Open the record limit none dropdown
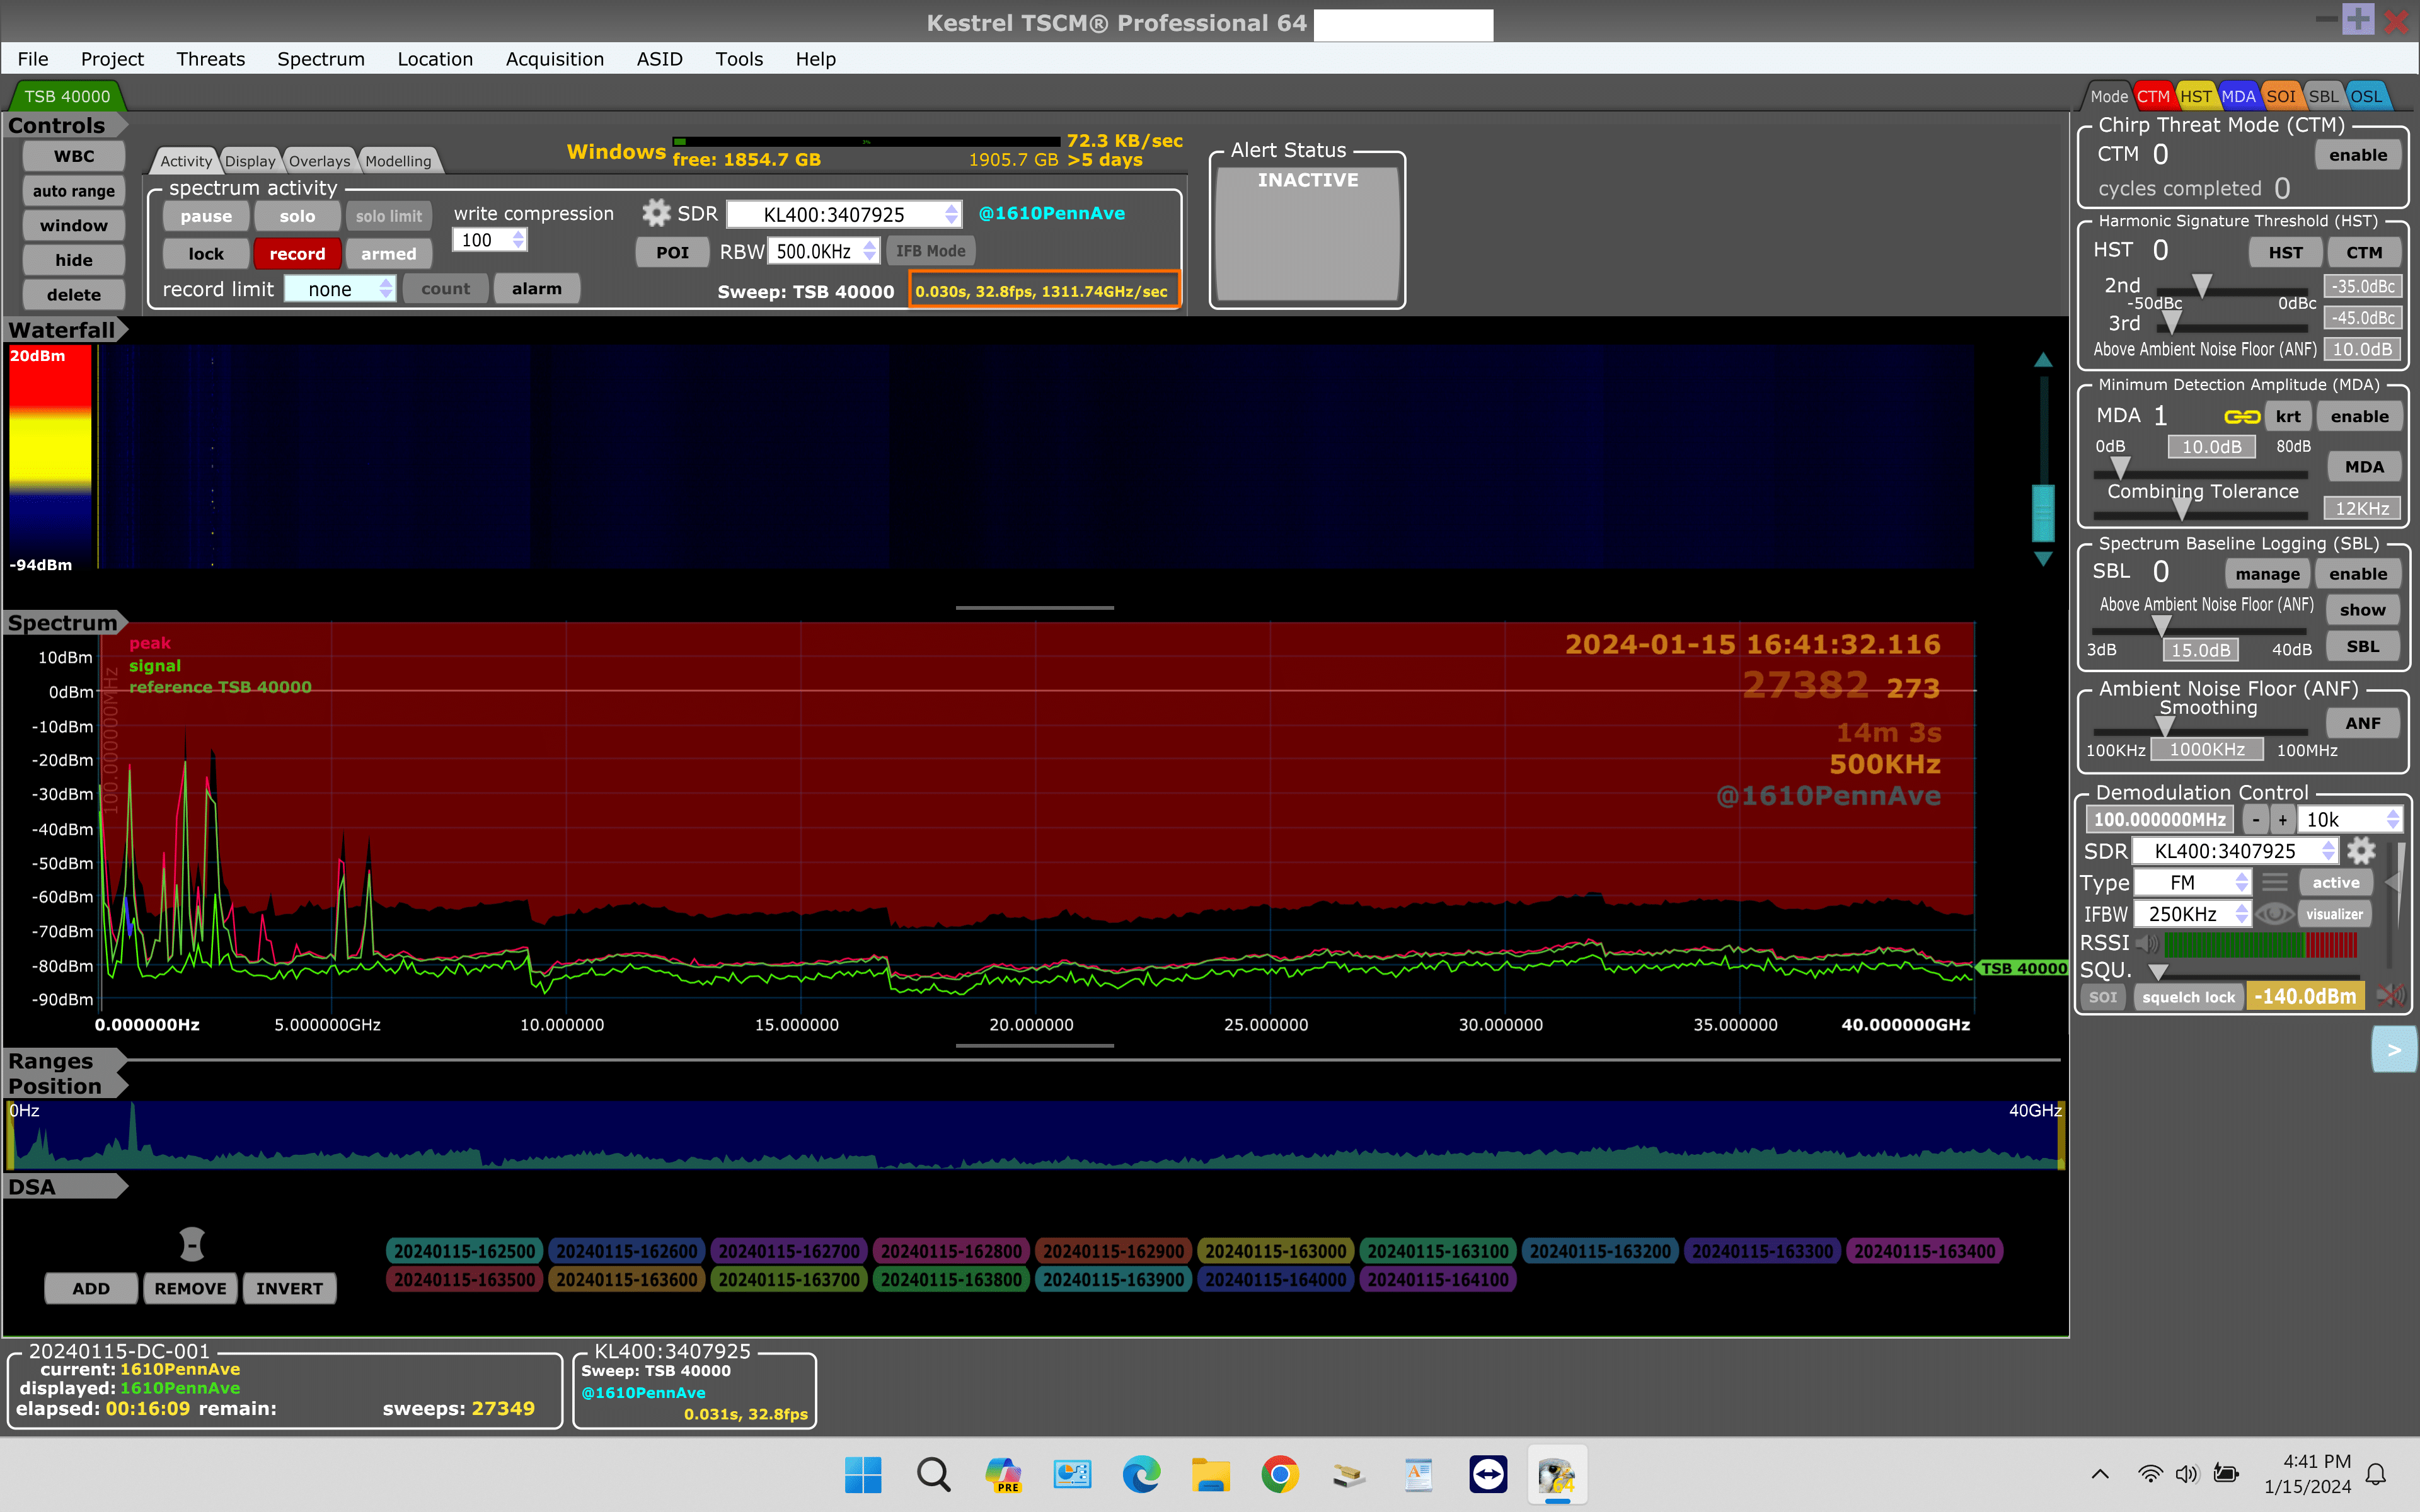2420x1512 pixels. [340, 289]
